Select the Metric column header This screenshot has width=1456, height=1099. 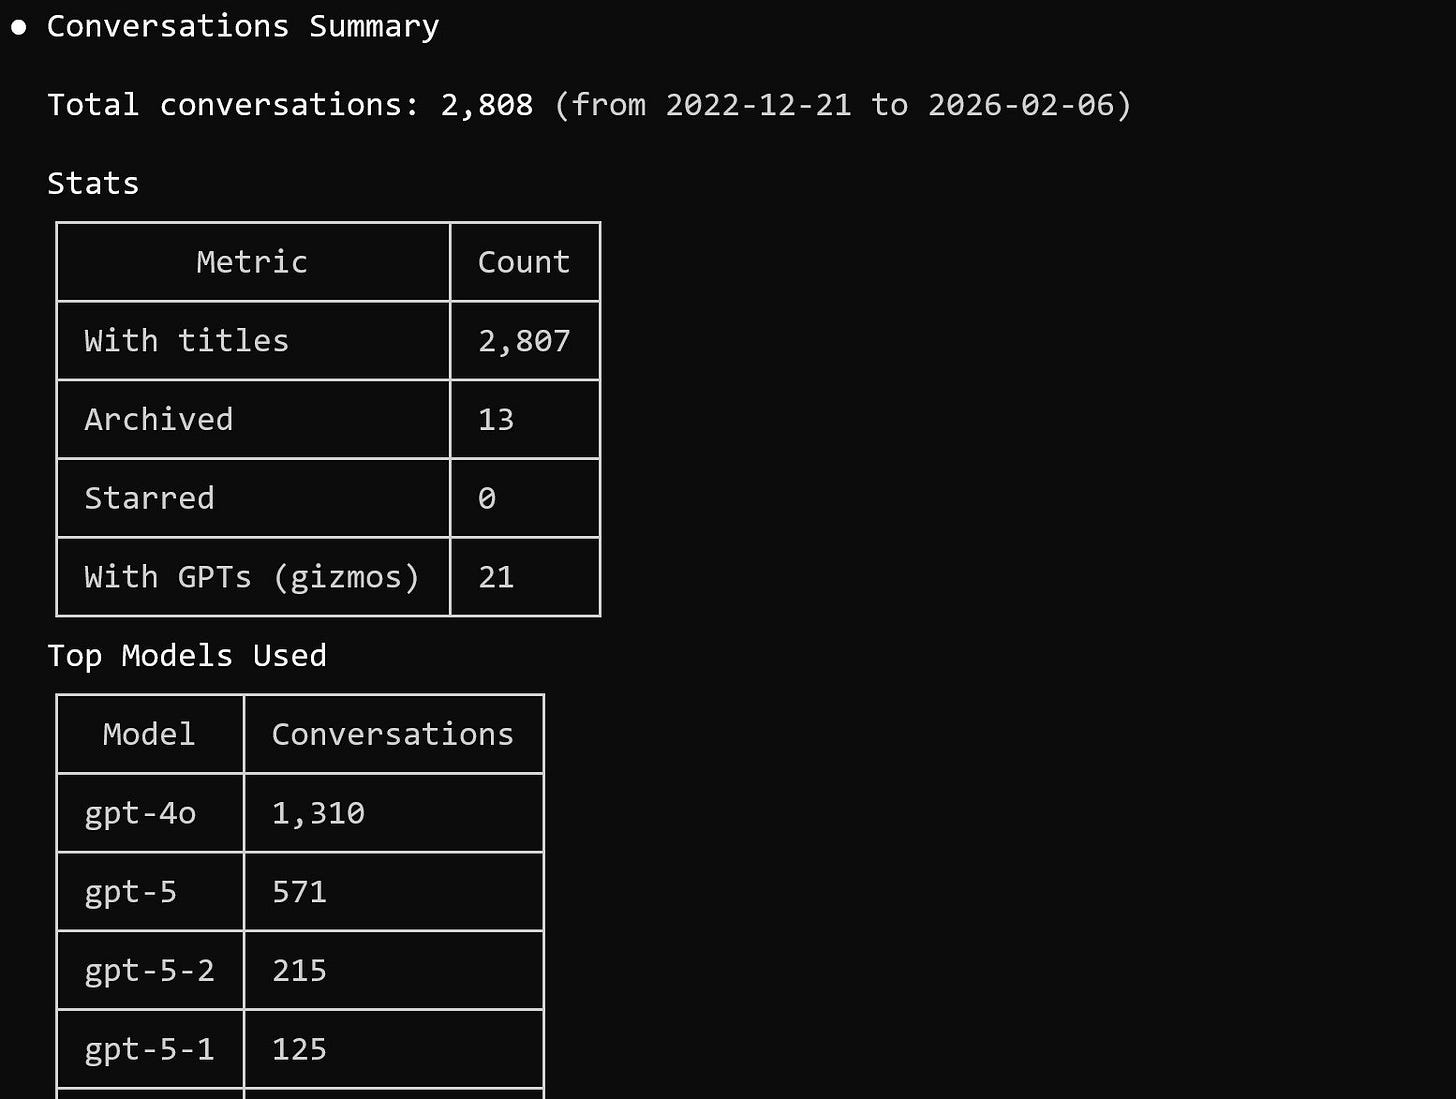click(x=251, y=261)
